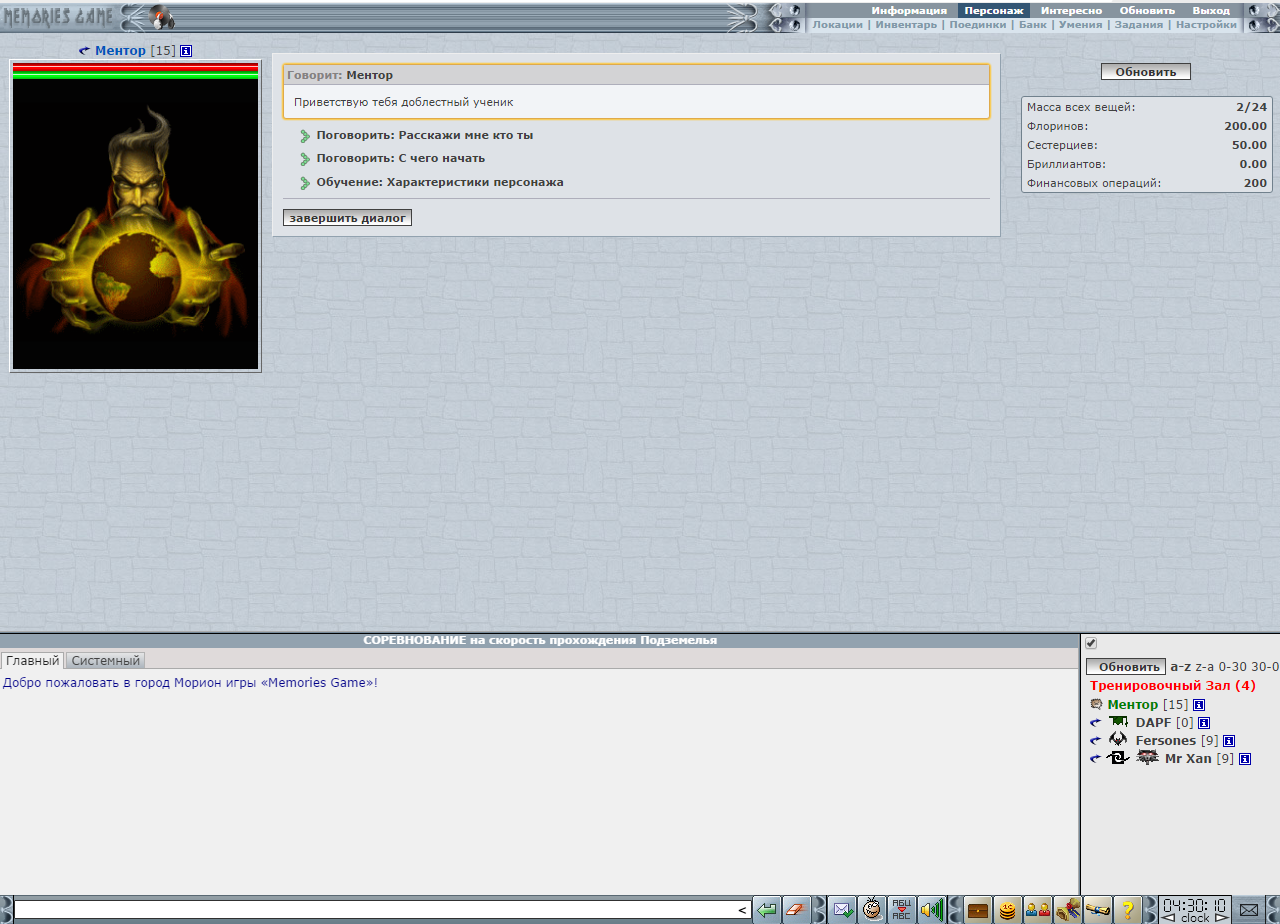Click the private-message arrow beside Fersones

1096,741
